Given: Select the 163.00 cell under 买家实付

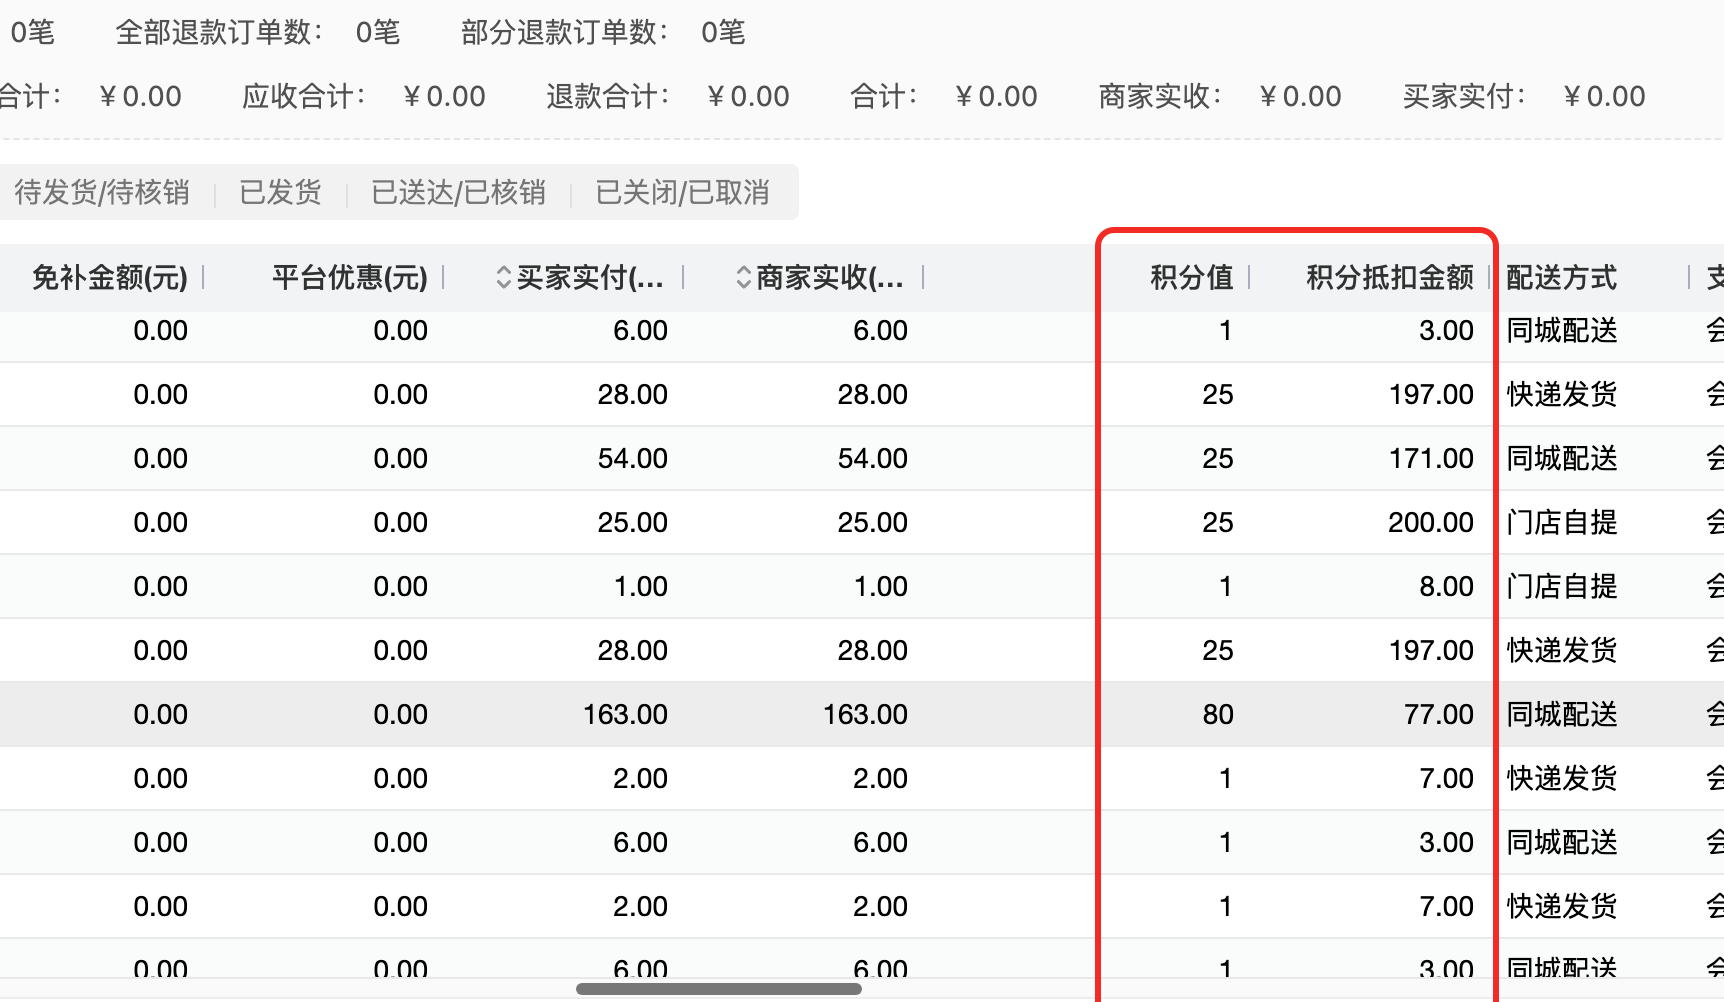Looking at the screenshot, I should tap(625, 714).
